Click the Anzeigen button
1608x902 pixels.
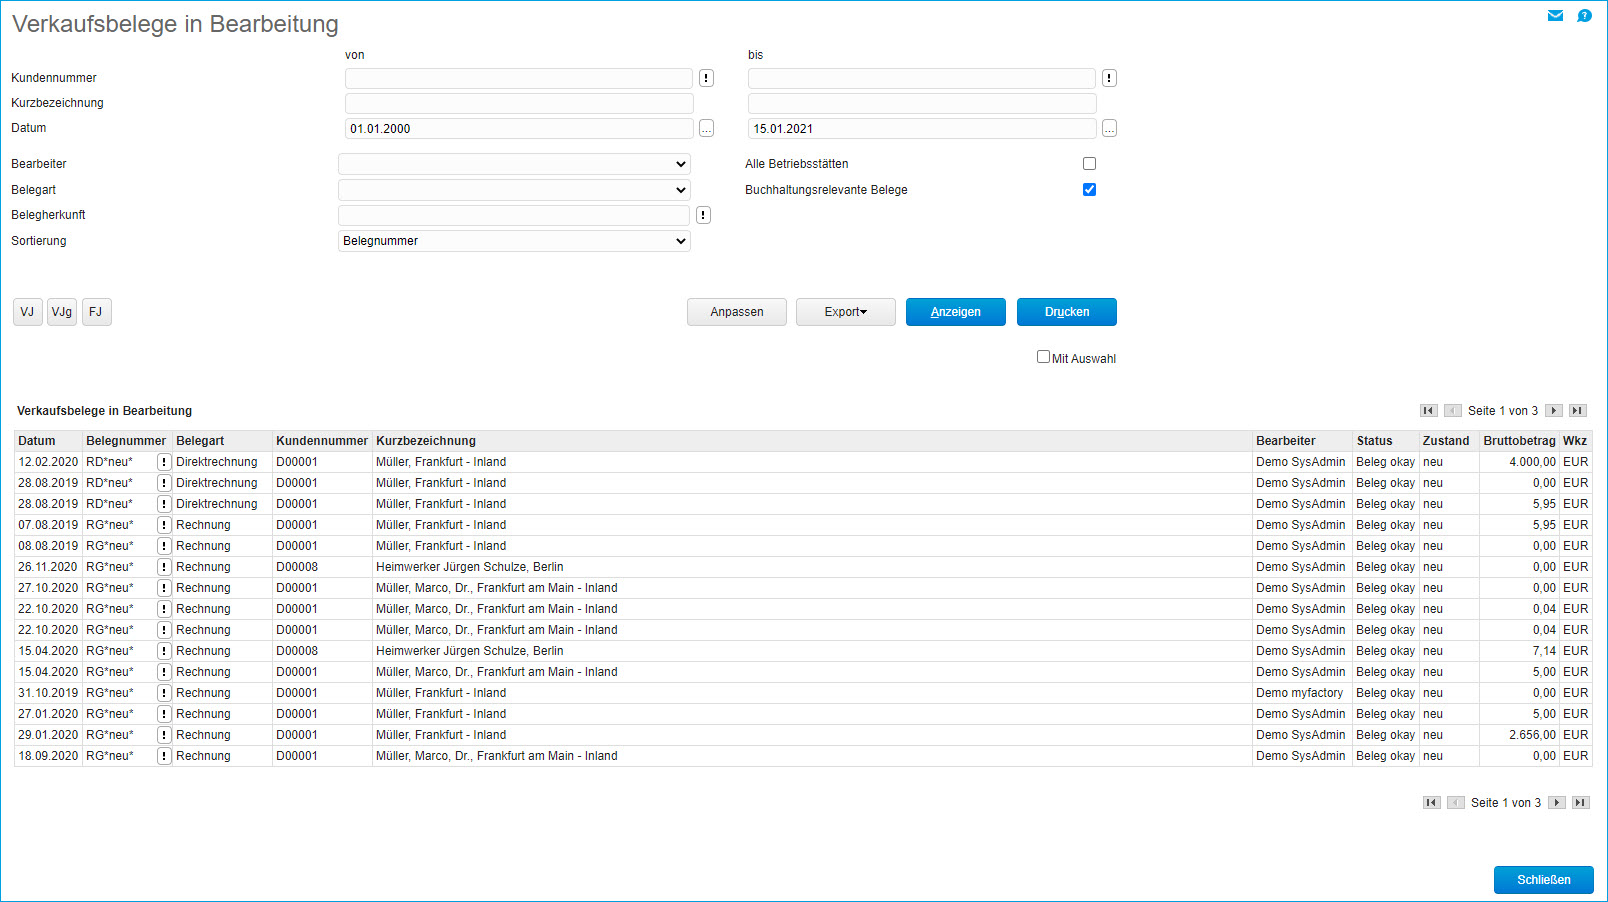point(955,312)
